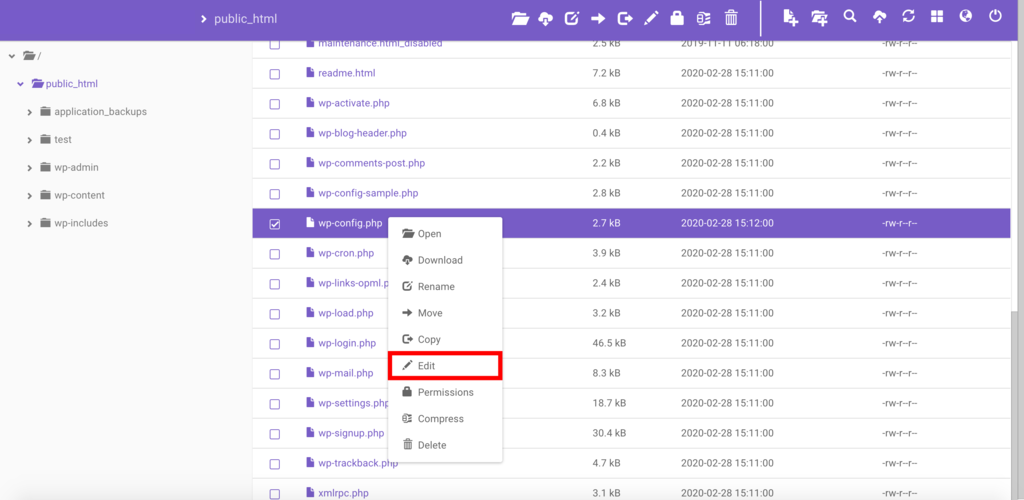Tick the wp-config-sample.php checkbox

pos(275,195)
